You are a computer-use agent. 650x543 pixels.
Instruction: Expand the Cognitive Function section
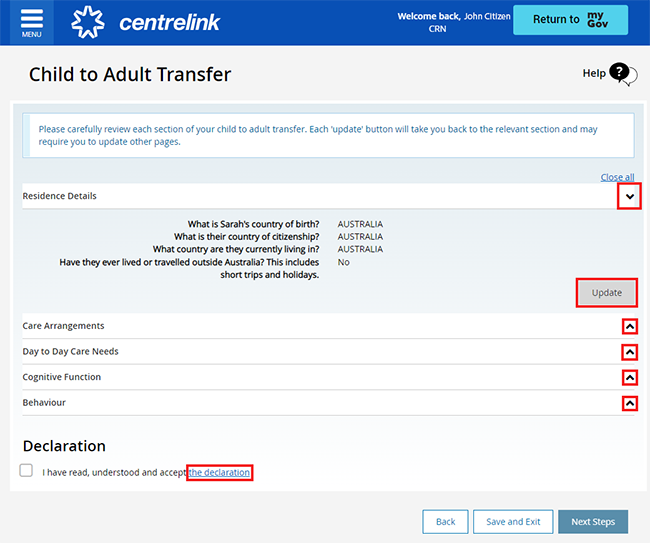pos(630,378)
